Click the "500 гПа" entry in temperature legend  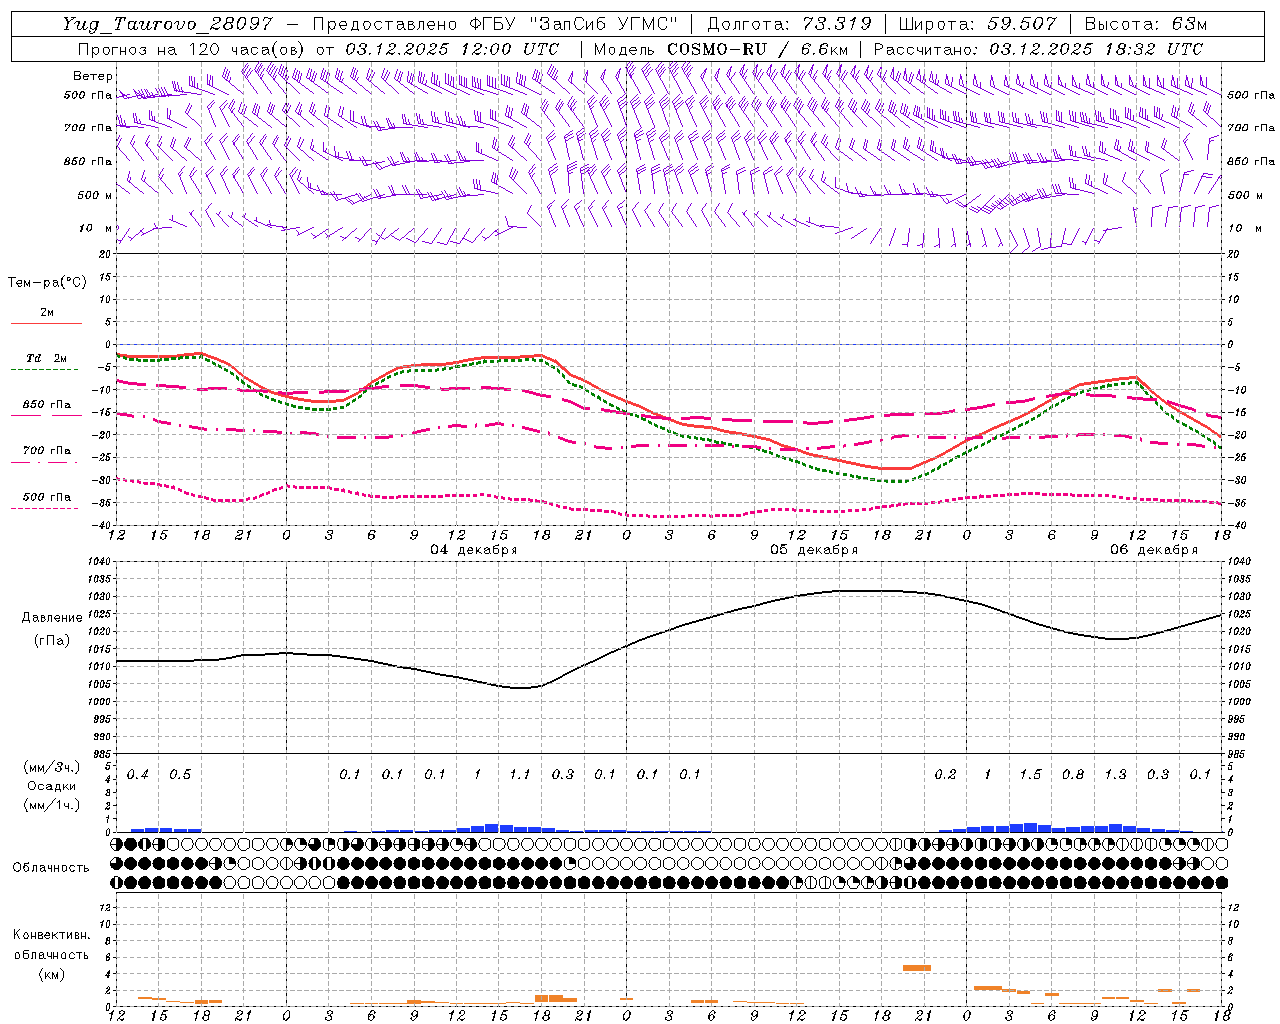coord(46,497)
